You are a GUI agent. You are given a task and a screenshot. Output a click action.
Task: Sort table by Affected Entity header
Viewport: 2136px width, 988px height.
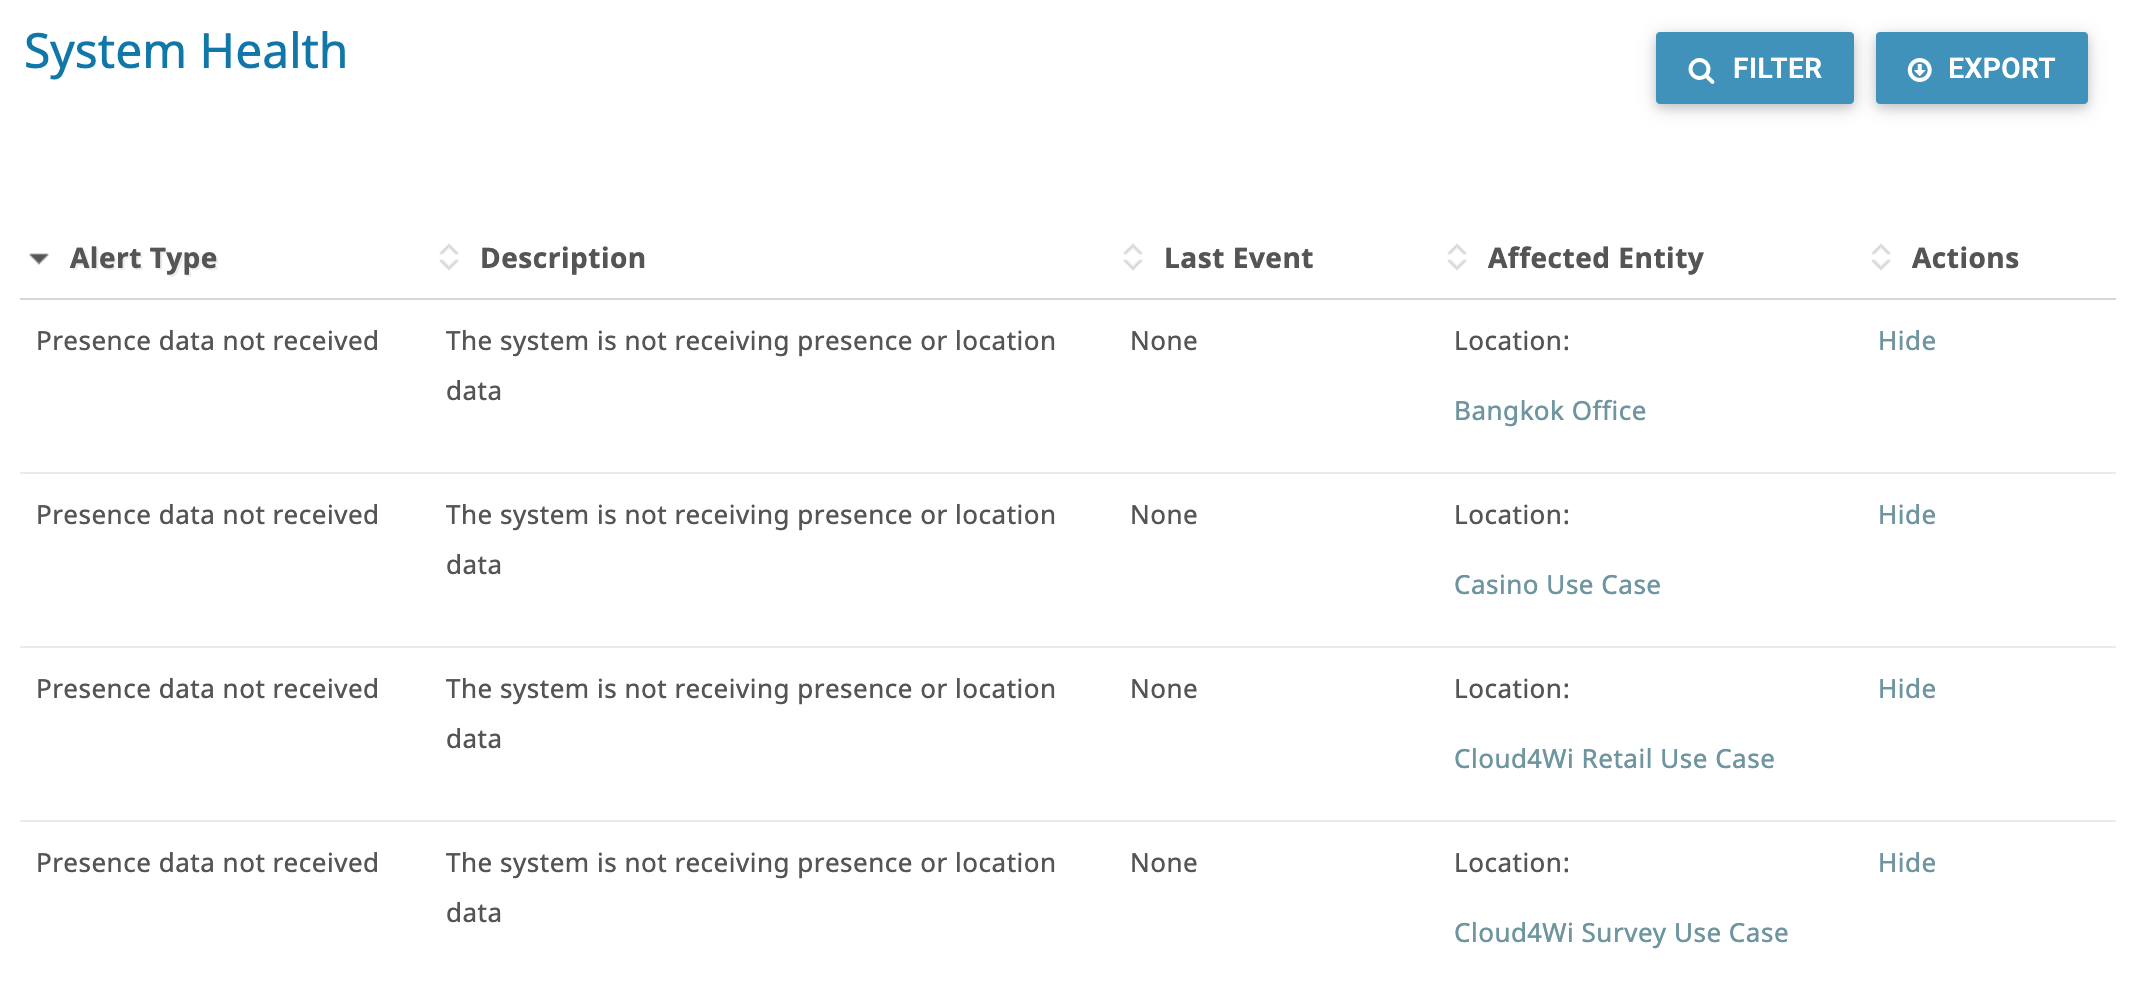(1596, 258)
